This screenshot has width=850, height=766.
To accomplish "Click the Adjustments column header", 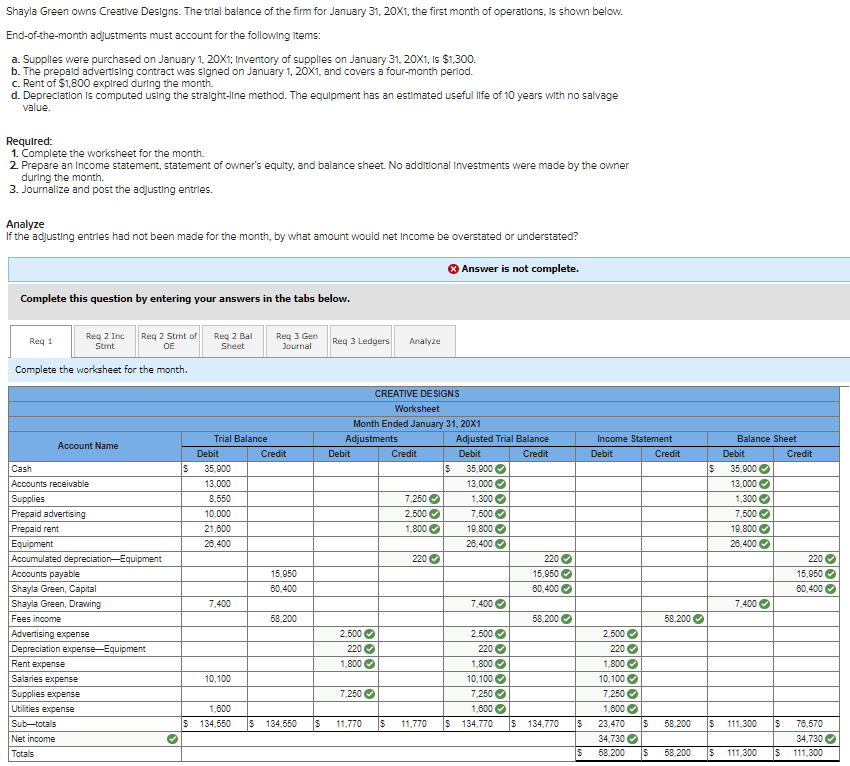I will point(378,439).
